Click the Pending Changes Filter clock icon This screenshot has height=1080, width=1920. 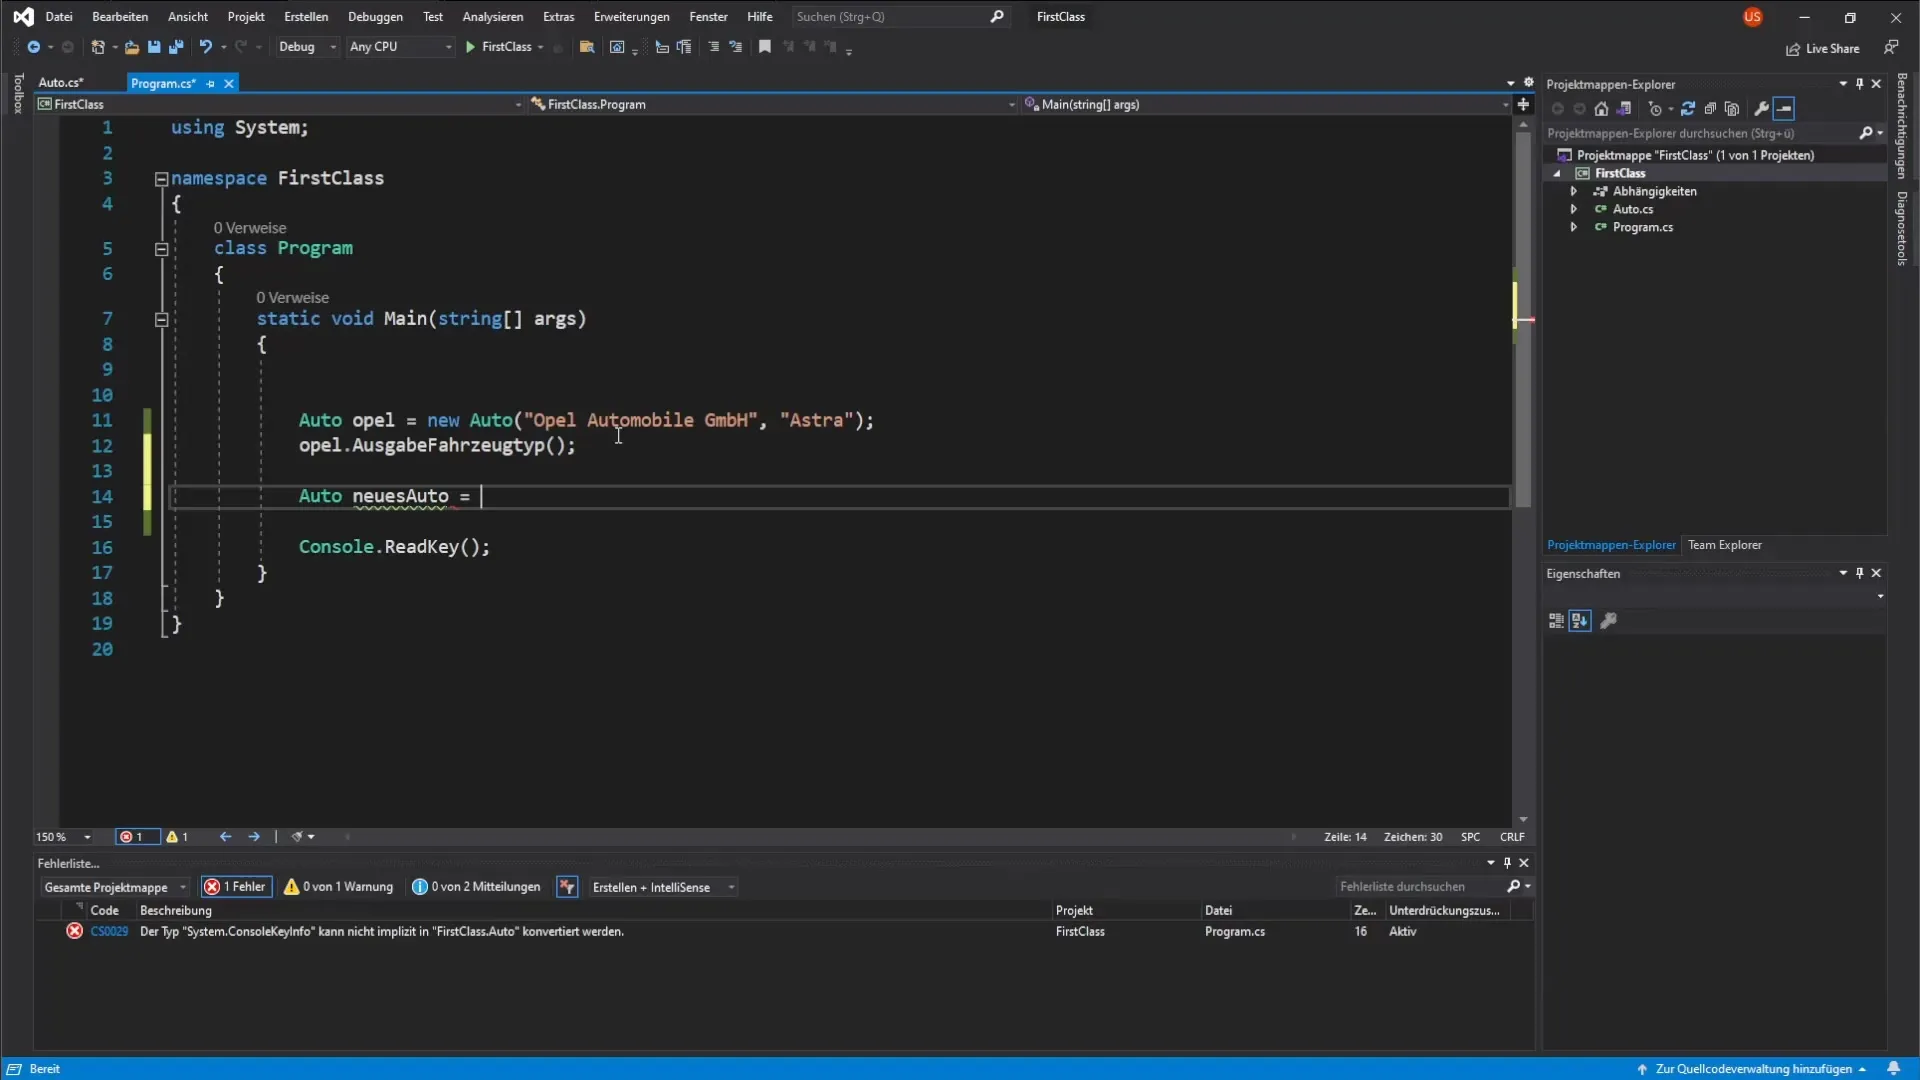1655,109
